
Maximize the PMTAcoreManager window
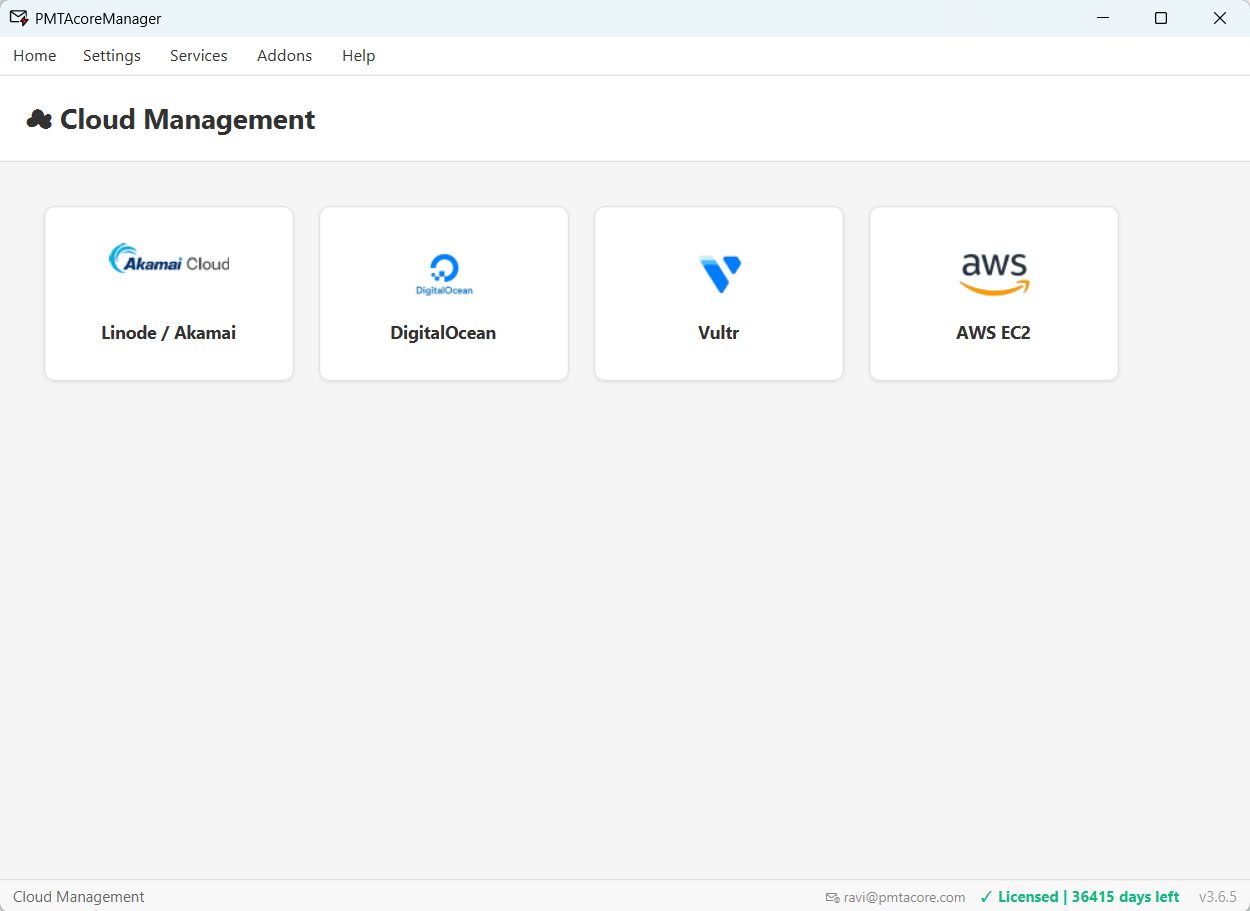(1161, 18)
